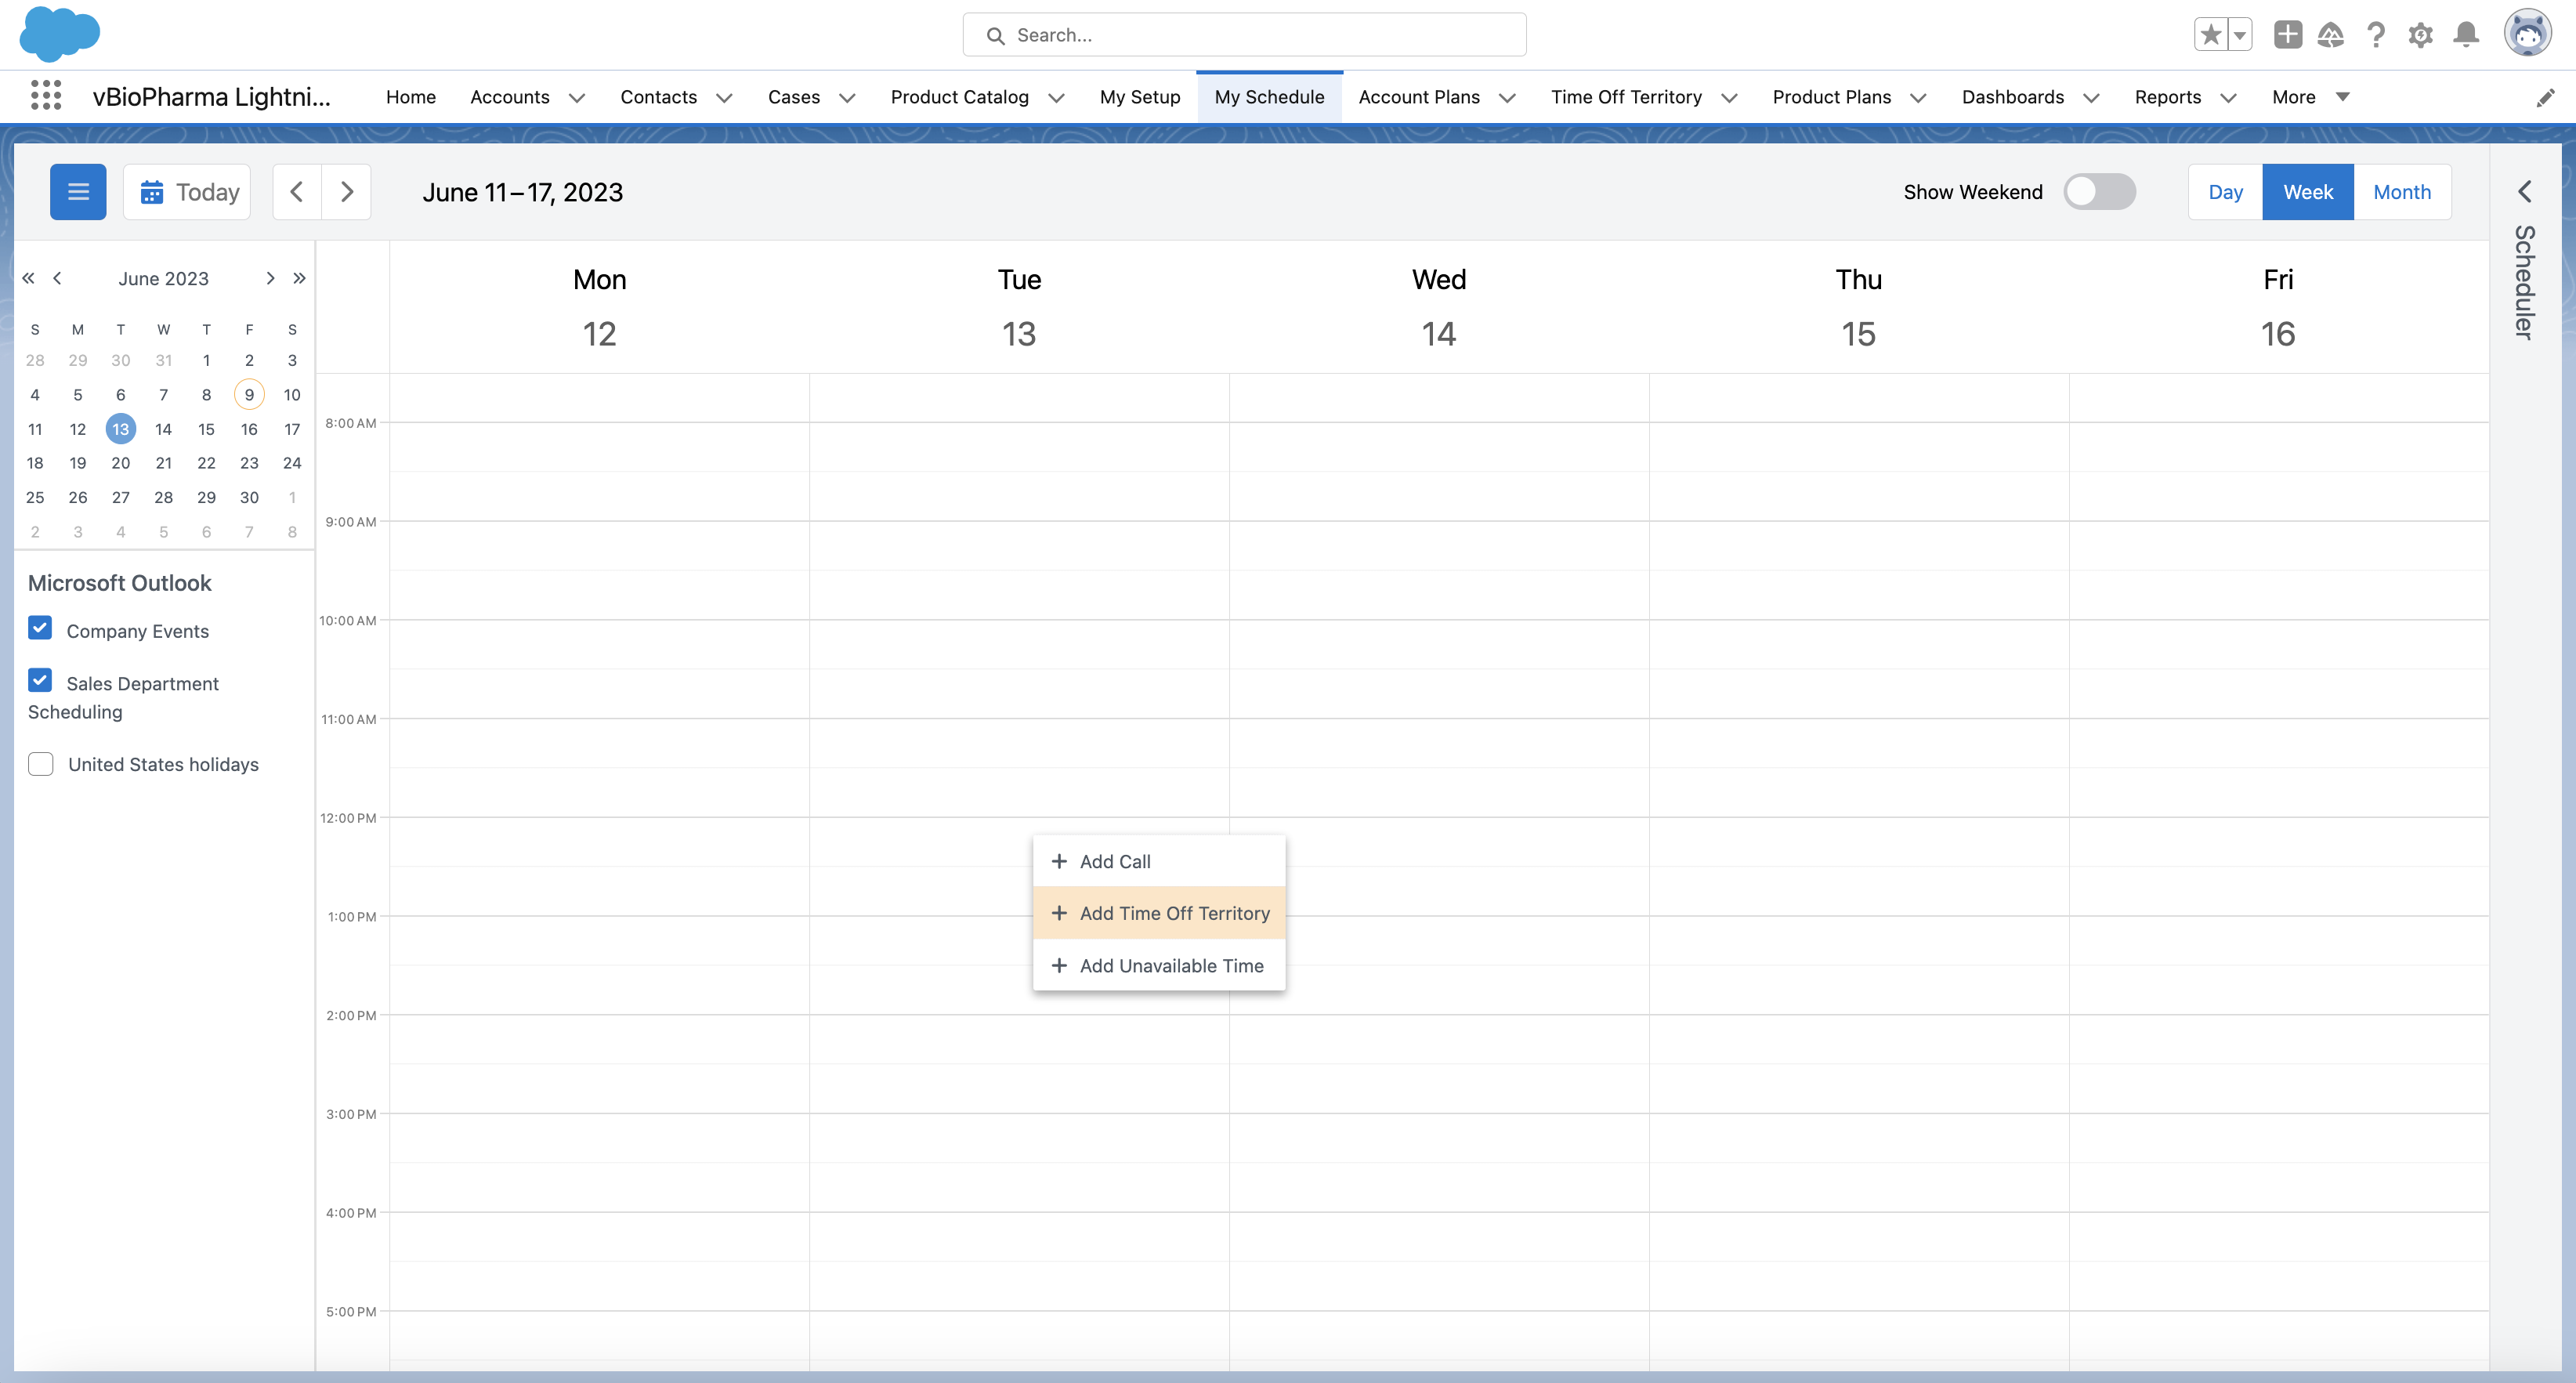Open the App Launcher grid icon
Viewport: 2576px width, 1383px height.
pos(46,96)
